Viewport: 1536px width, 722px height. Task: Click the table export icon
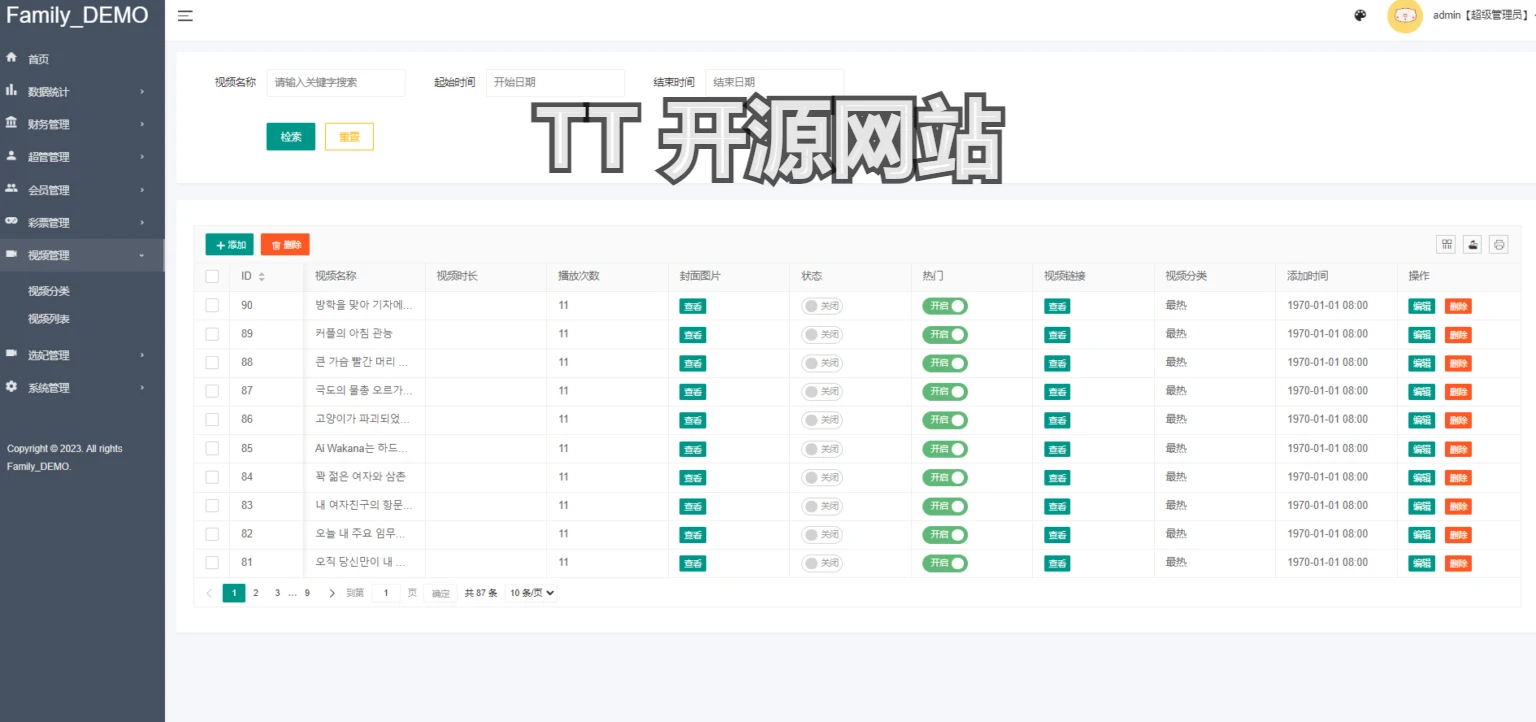click(x=1472, y=244)
